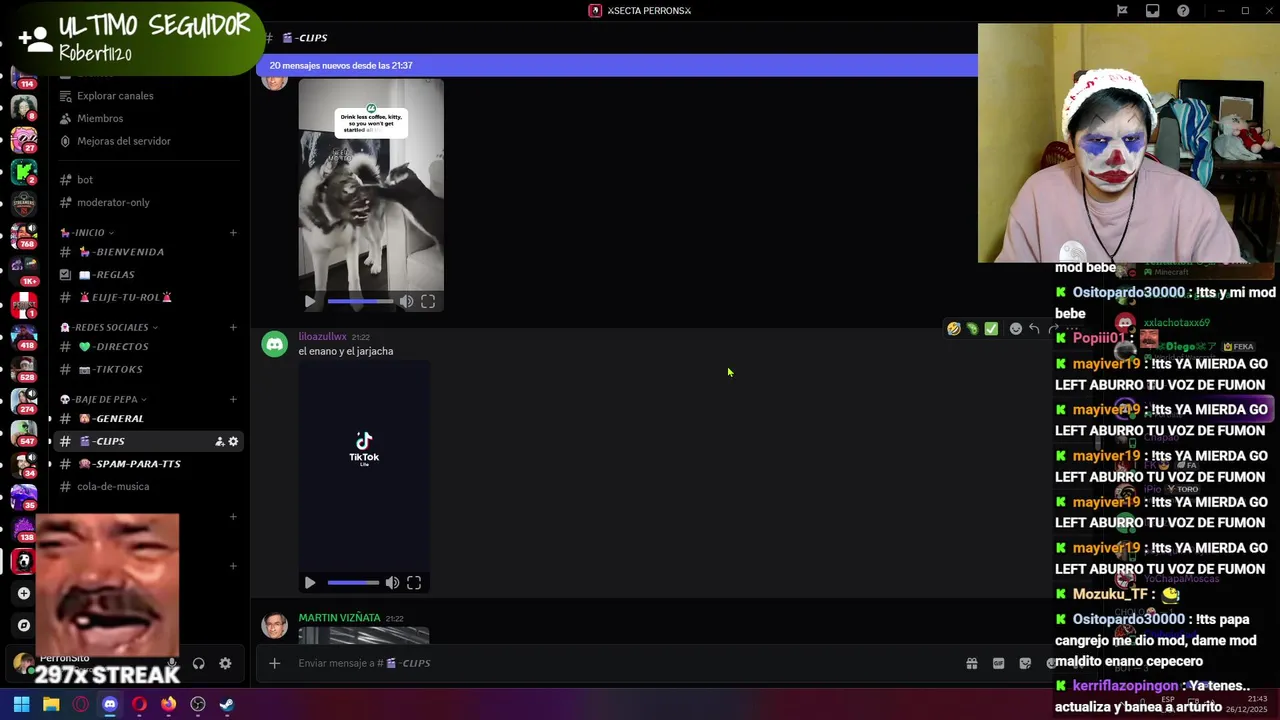Open the gift icon in message bar
1280x720 pixels.
(971, 663)
